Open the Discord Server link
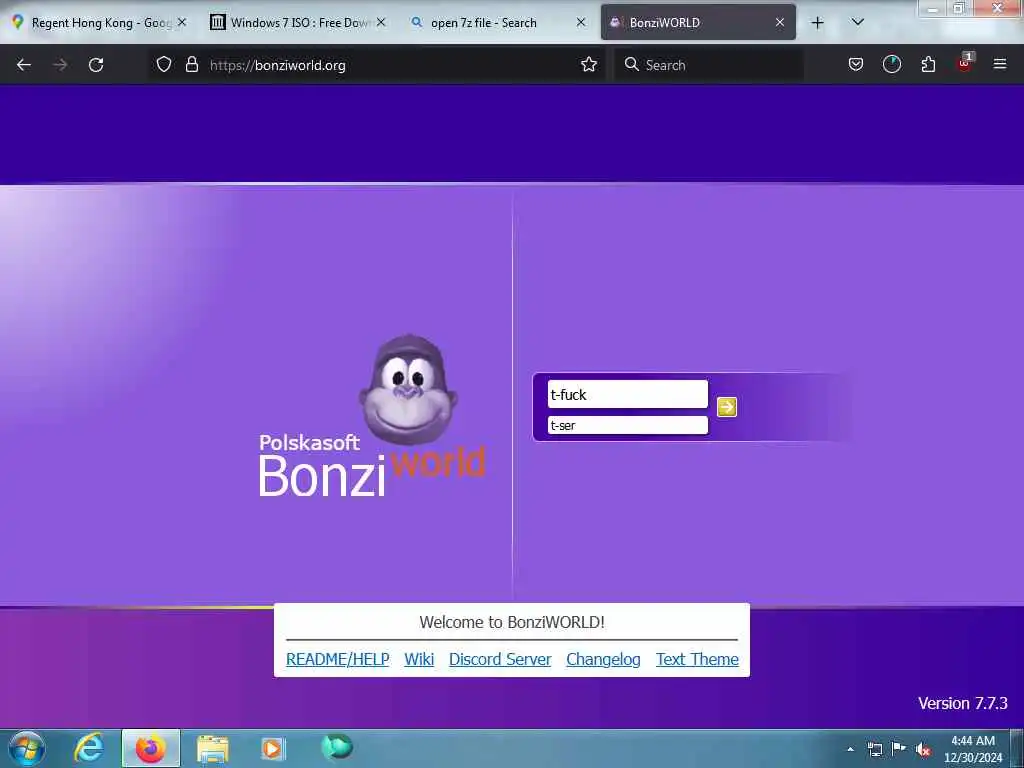 coord(500,659)
